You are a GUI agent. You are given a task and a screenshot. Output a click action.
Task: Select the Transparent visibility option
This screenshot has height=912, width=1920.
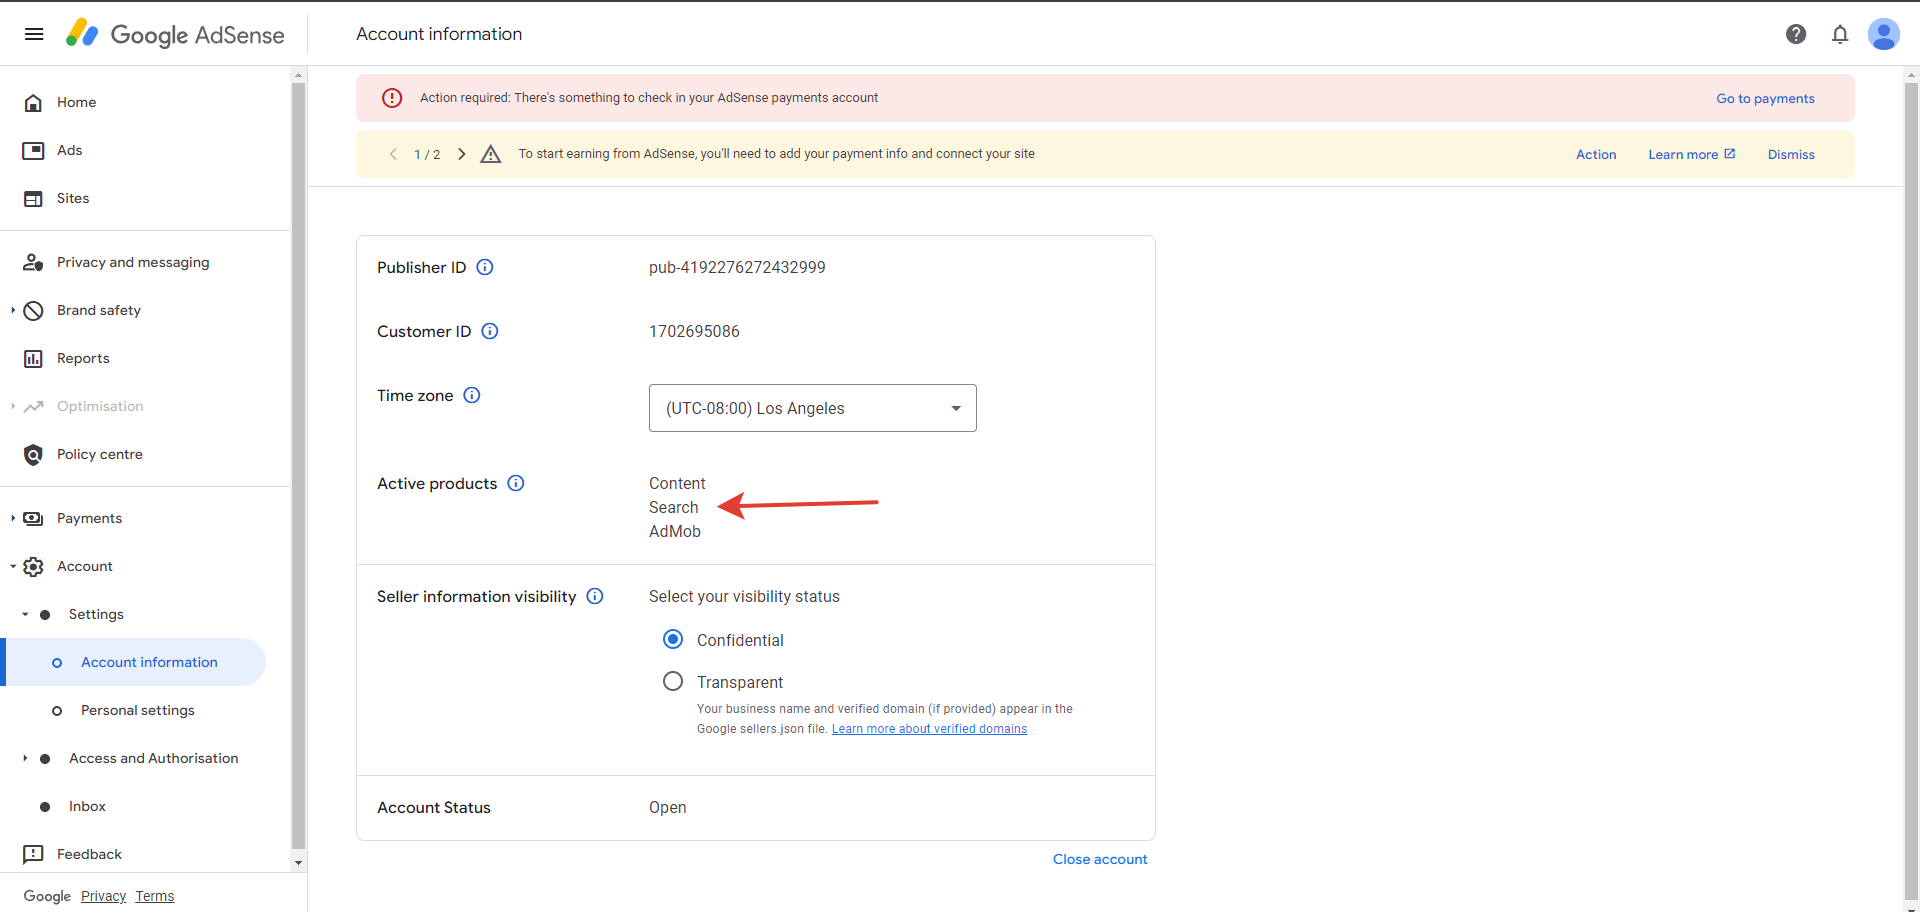click(x=673, y=681)
